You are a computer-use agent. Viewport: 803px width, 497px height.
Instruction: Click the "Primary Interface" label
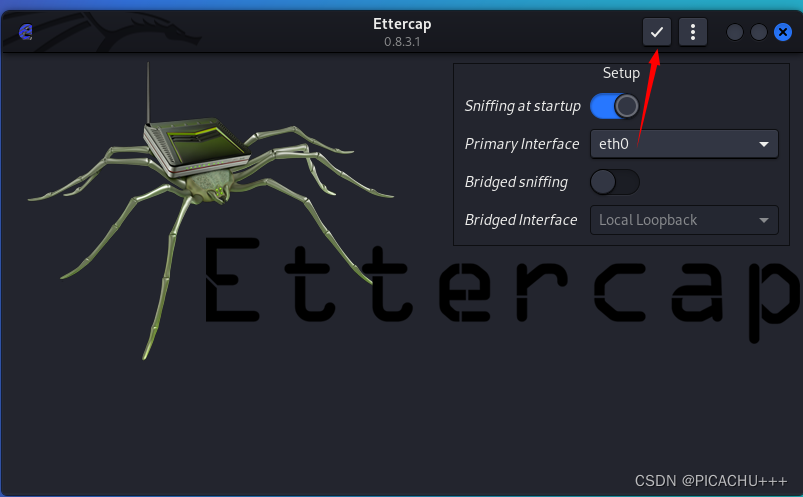pyautogui.click(x=522, y=144)
